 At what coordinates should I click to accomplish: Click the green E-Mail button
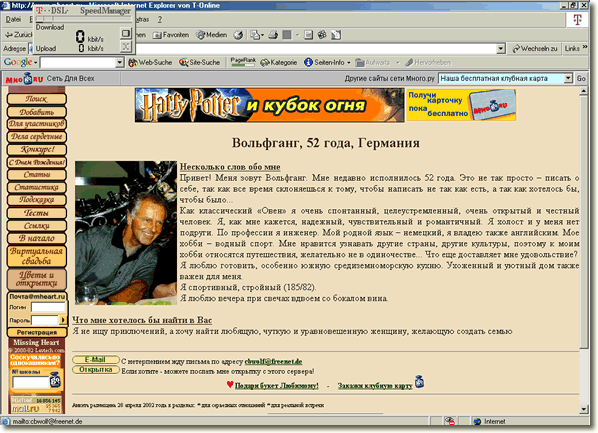coord(95,360)
